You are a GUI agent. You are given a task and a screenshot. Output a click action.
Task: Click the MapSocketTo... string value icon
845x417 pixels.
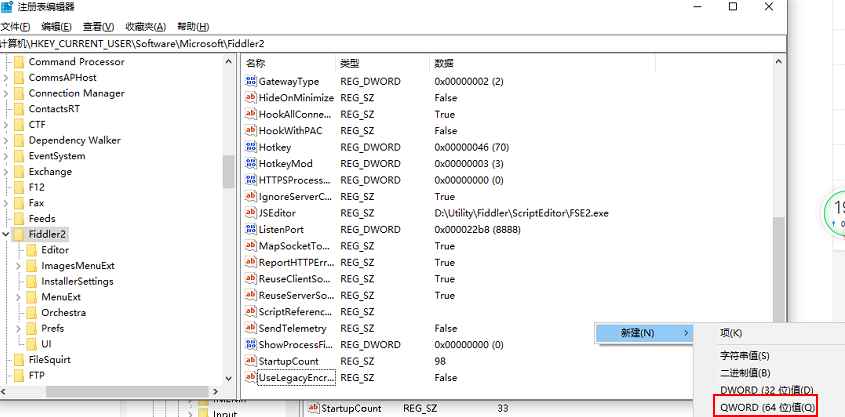click(x=251, y=246)
